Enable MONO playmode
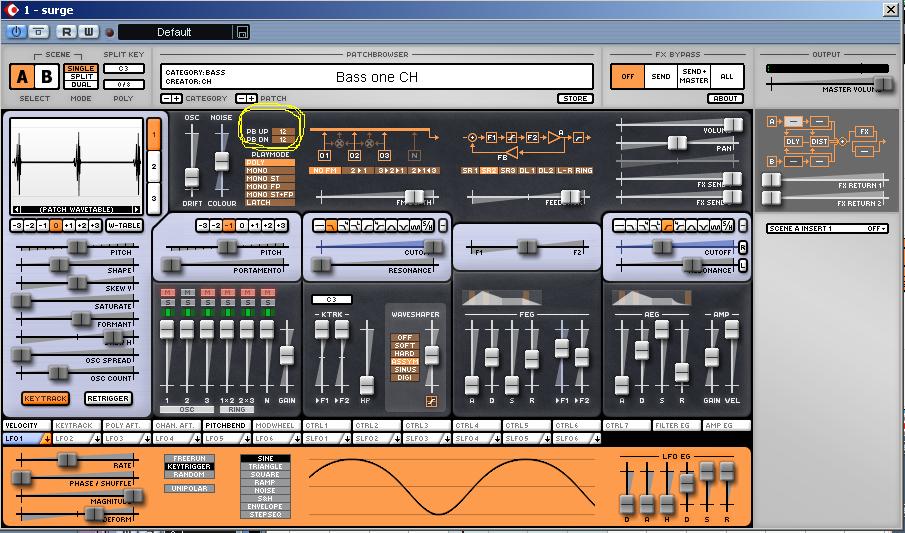Viewport: 905px width, 533px height. pyautogui.click(x=270, y=171)
